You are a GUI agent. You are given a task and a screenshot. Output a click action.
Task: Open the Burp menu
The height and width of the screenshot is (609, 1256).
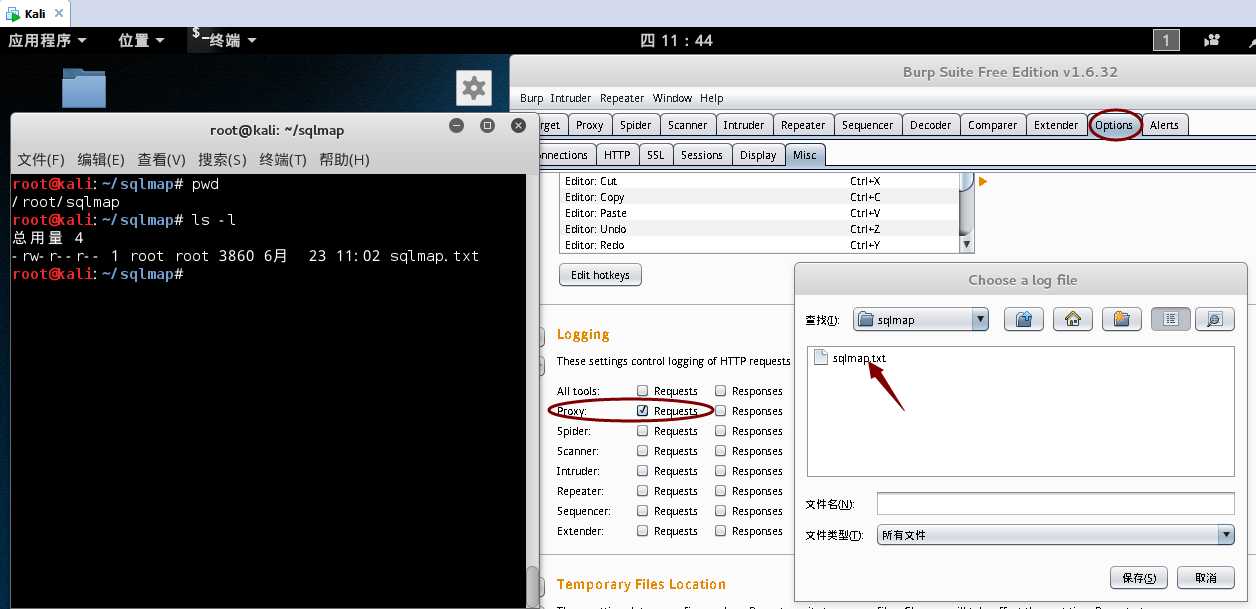[x=532, y=98]
